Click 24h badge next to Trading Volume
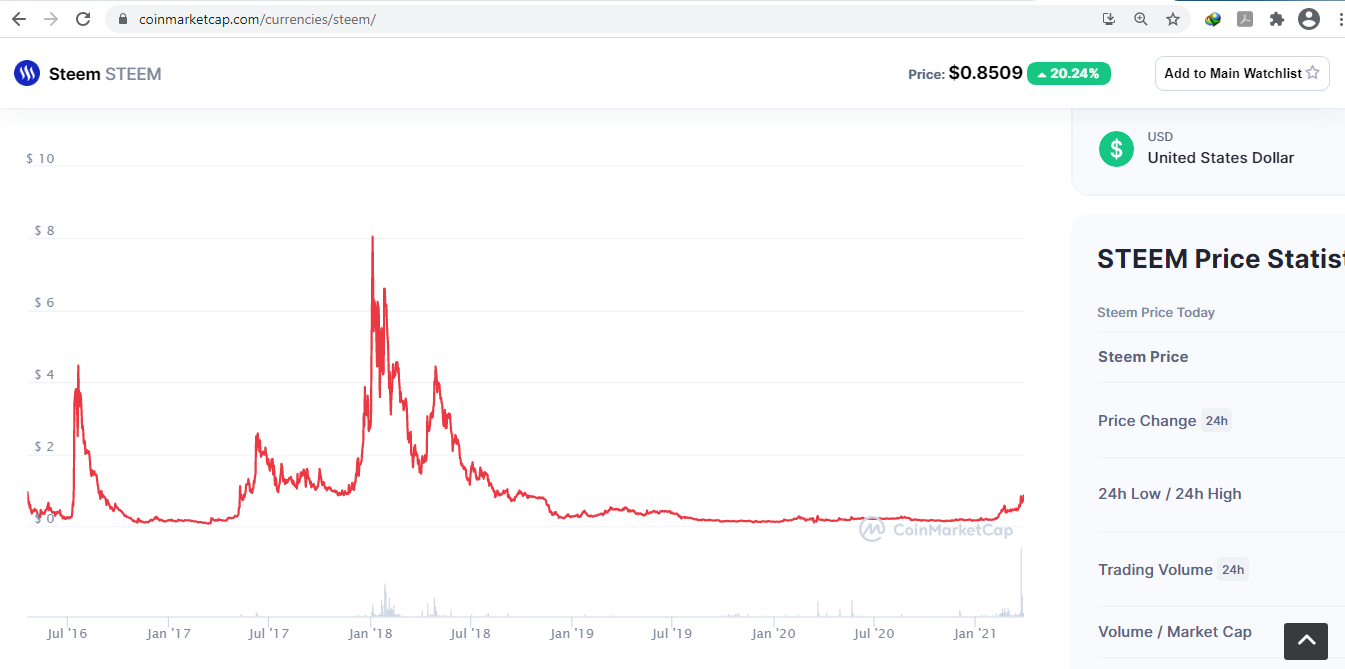This screenshot has height=669, width=1345. point(1233,570)
